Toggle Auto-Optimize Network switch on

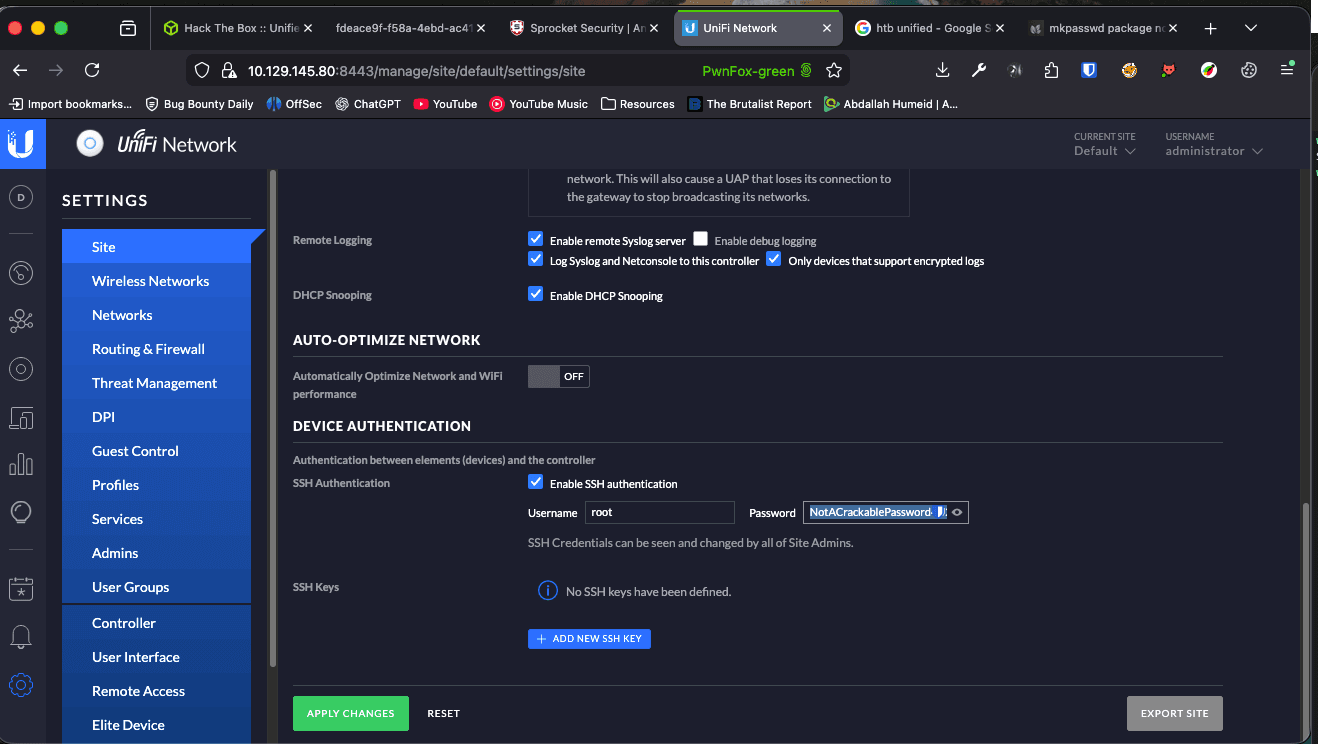pos(558,376)
